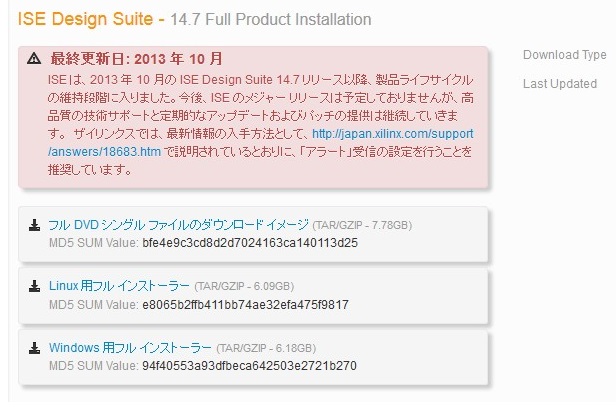Click the MD5 value bfe4e9c3cd8d2d7024163ca140113d25
The image size is (616, 408).
click(x=250, y=243)
